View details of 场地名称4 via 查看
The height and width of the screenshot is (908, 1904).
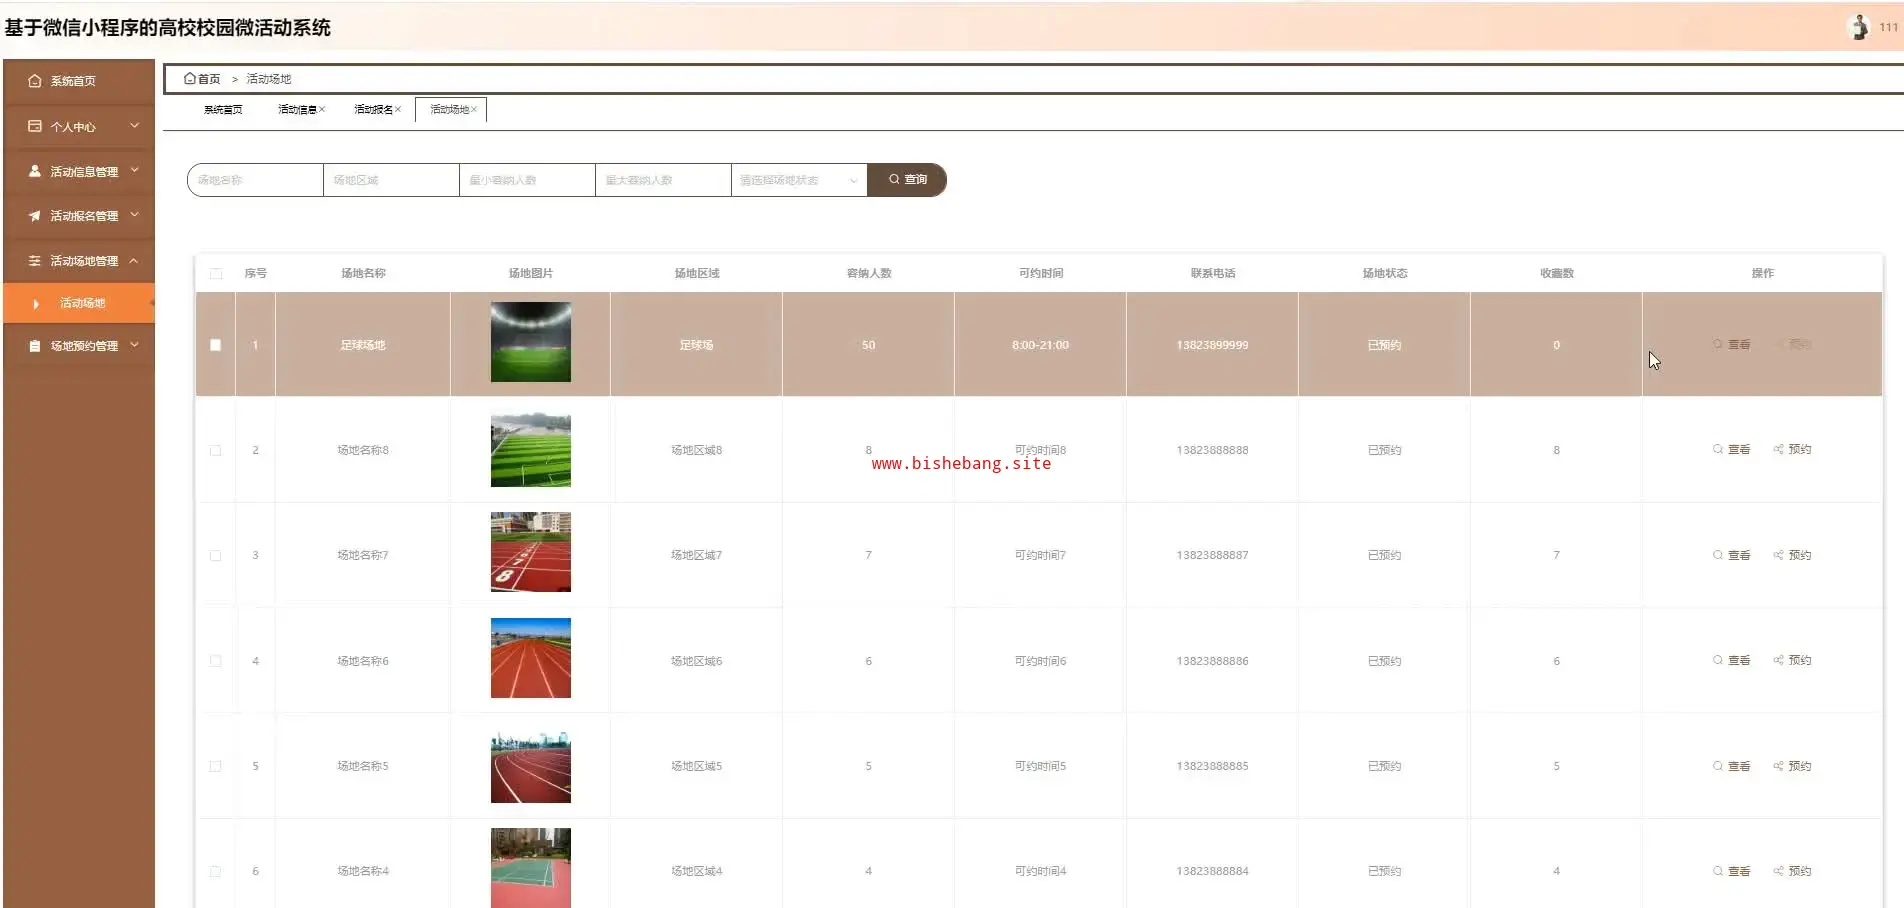[x=1732, y=871]
